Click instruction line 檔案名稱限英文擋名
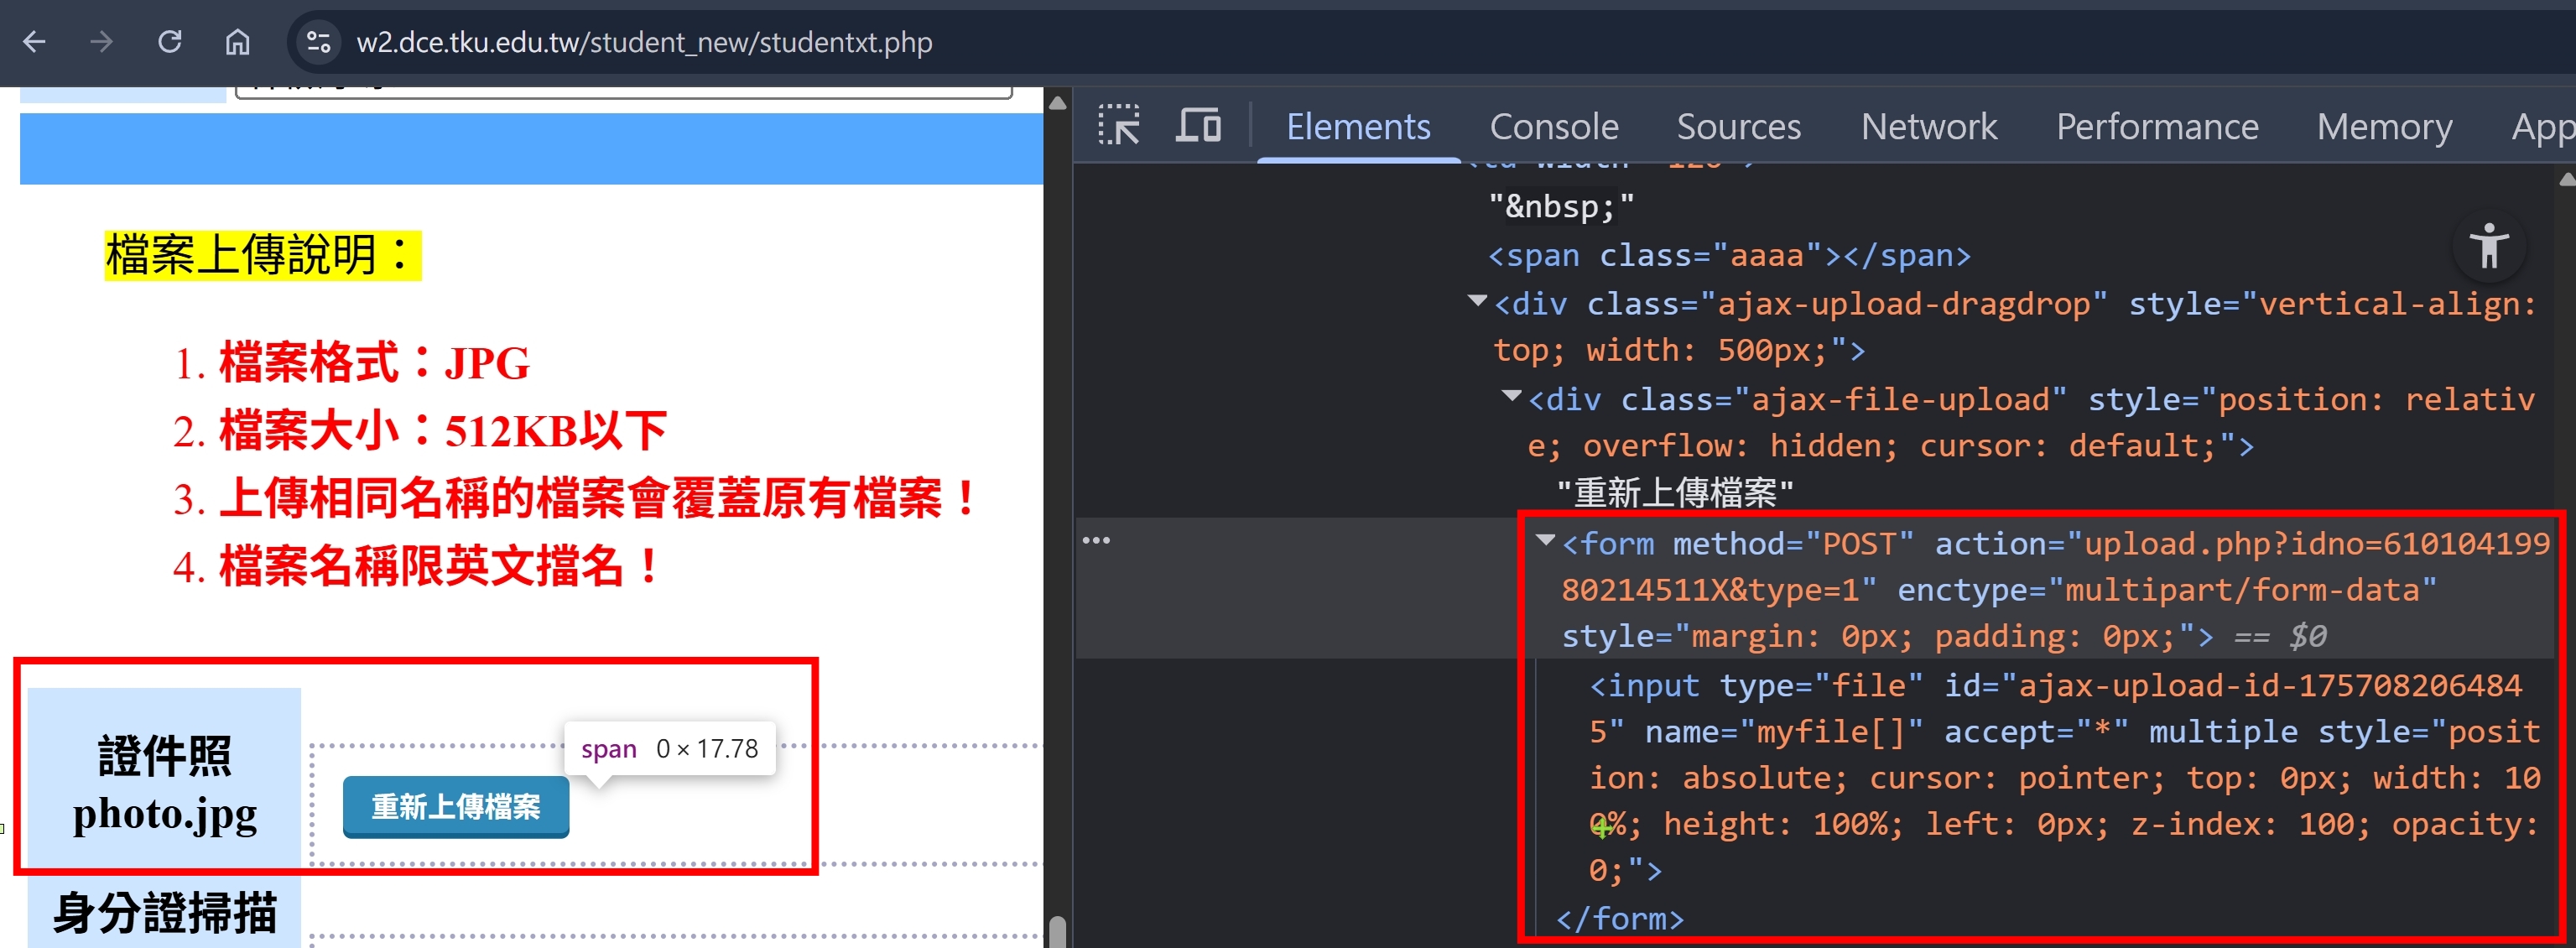Image resolution: width=2576 pixels, height=948 pixels. click(440, 566)
